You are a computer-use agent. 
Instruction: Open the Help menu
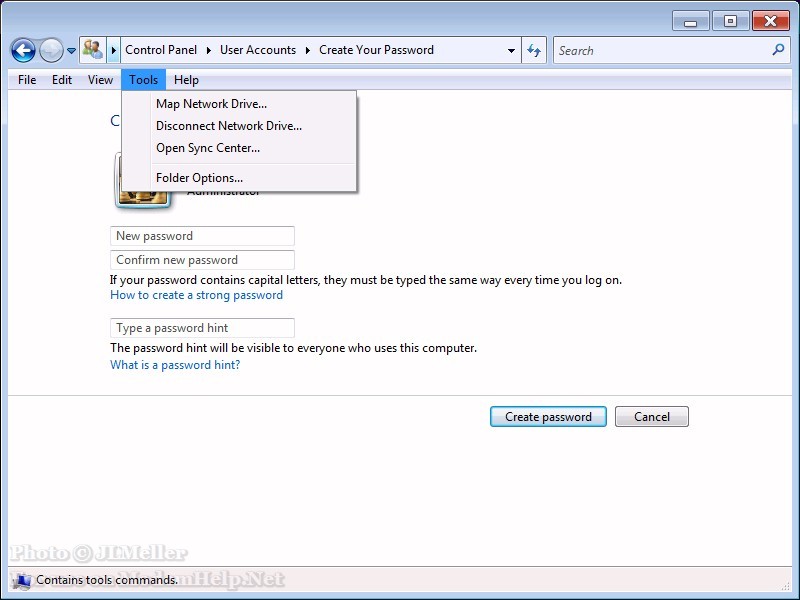tap(186, 80)
